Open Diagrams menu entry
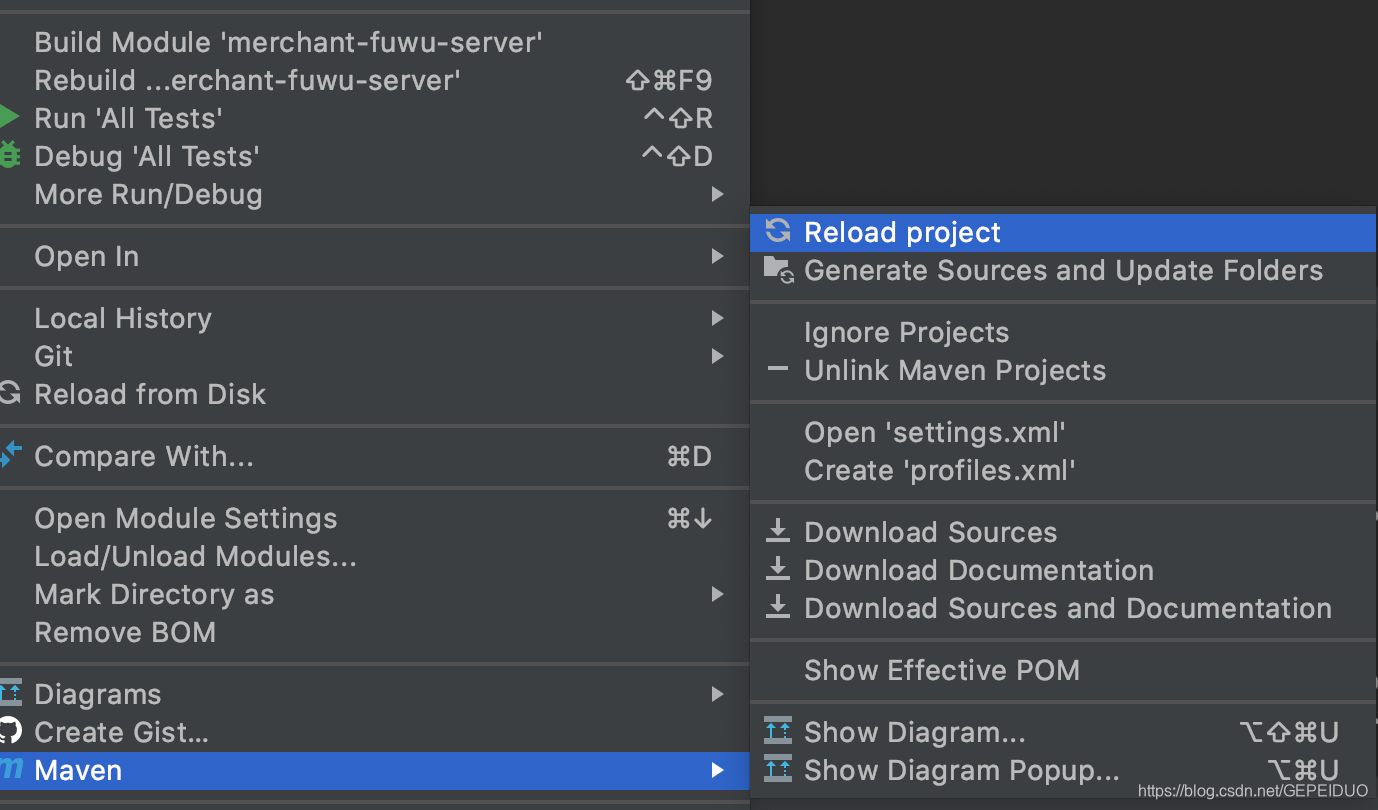The height and width of the screenshot is (810, 1378). tap(375, 694)
